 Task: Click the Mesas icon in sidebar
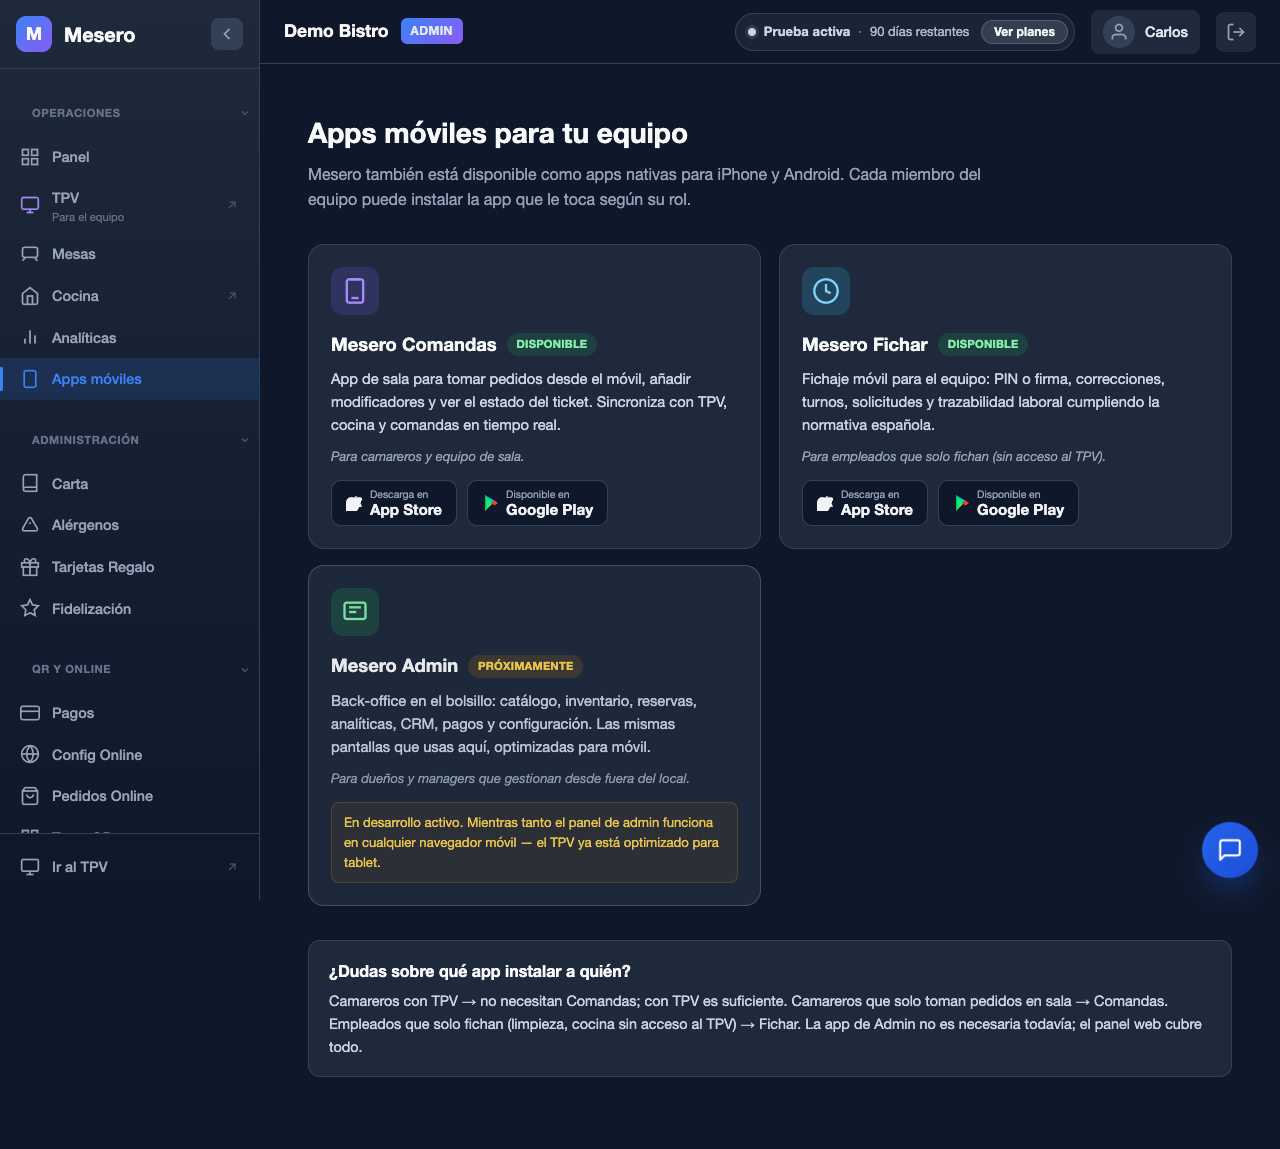30,254
